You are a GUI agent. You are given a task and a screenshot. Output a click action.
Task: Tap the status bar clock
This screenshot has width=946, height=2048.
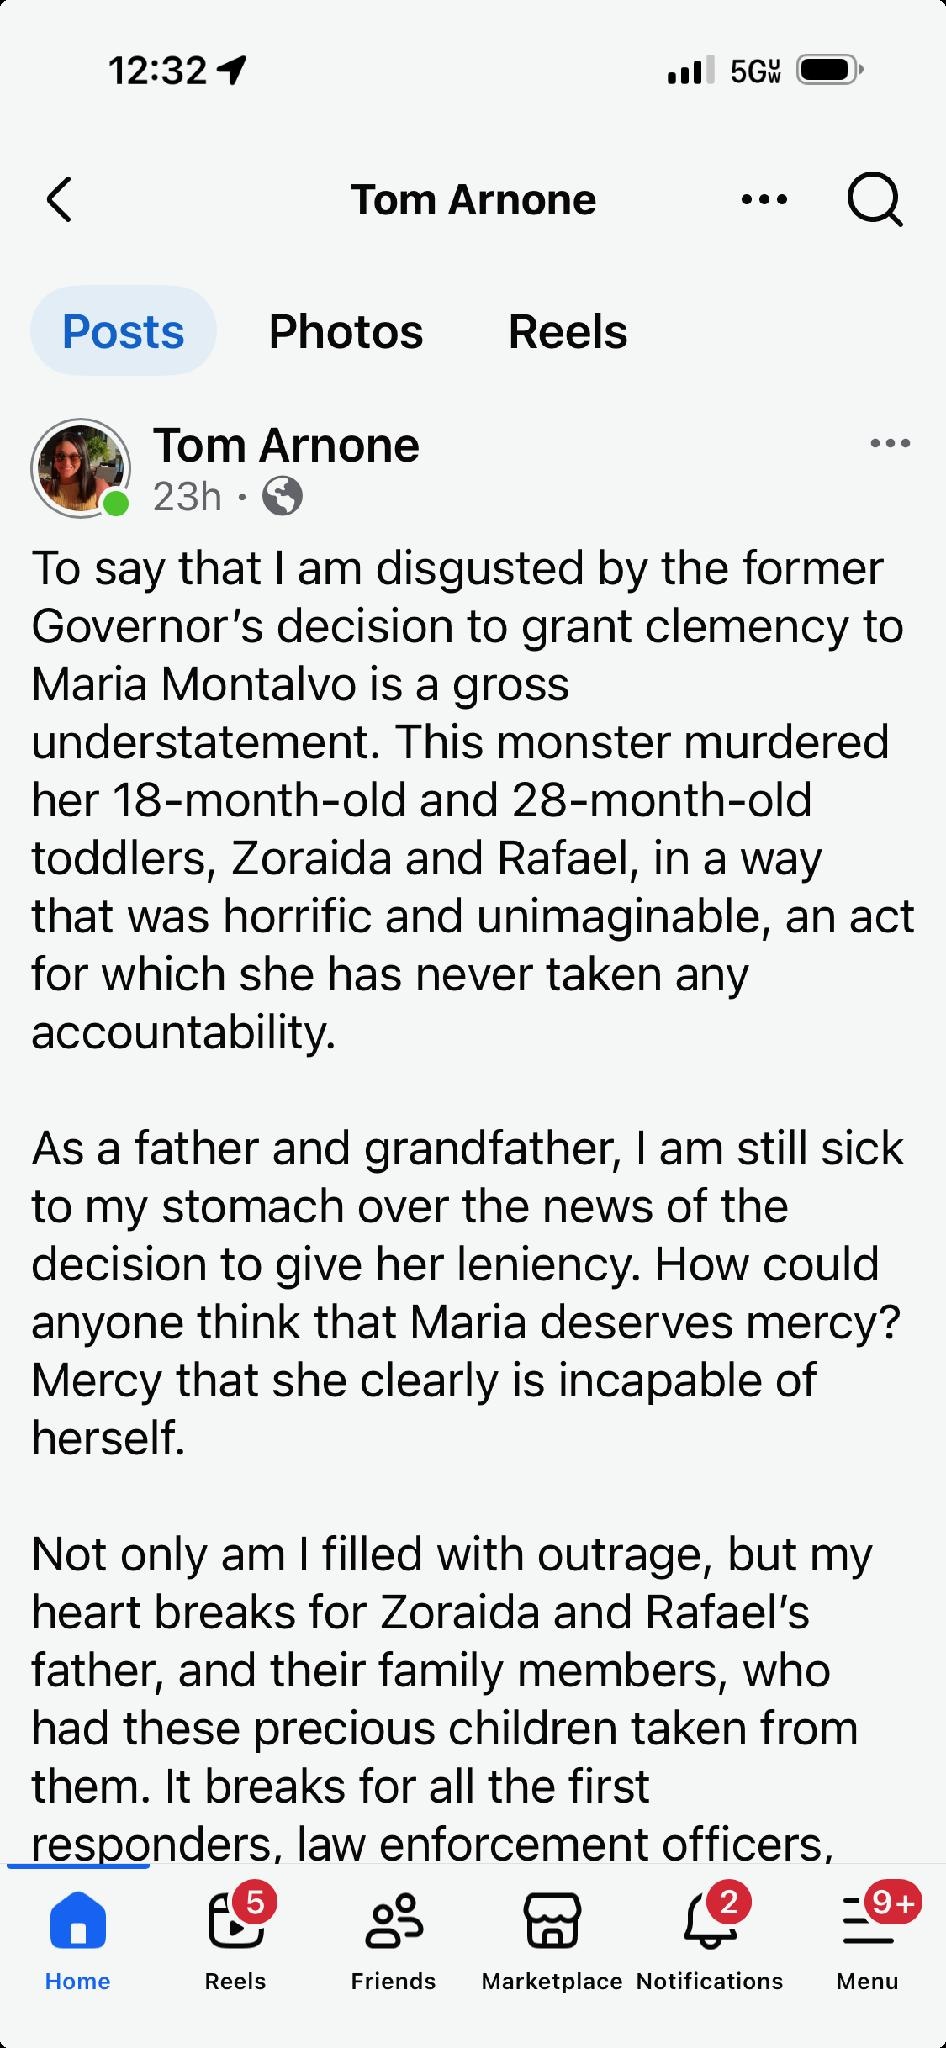[157, 71]
